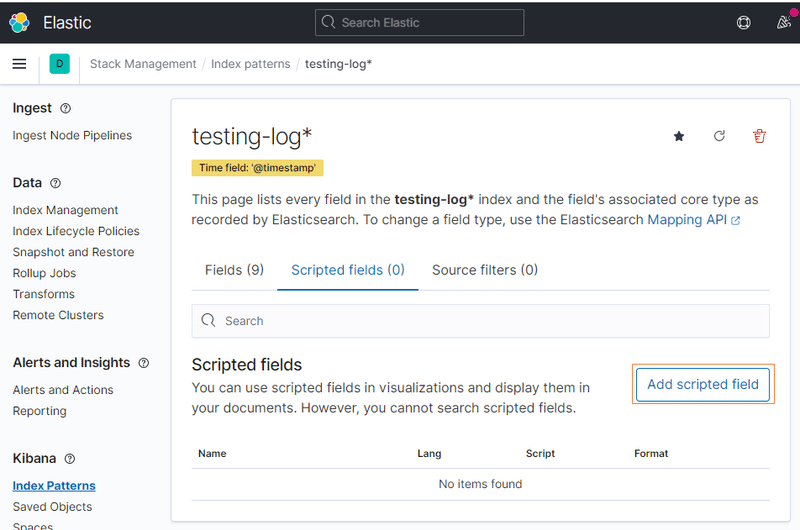Set index pattern as default star
The width and height of the screenshot is (800, 530).
click(679, 137)
